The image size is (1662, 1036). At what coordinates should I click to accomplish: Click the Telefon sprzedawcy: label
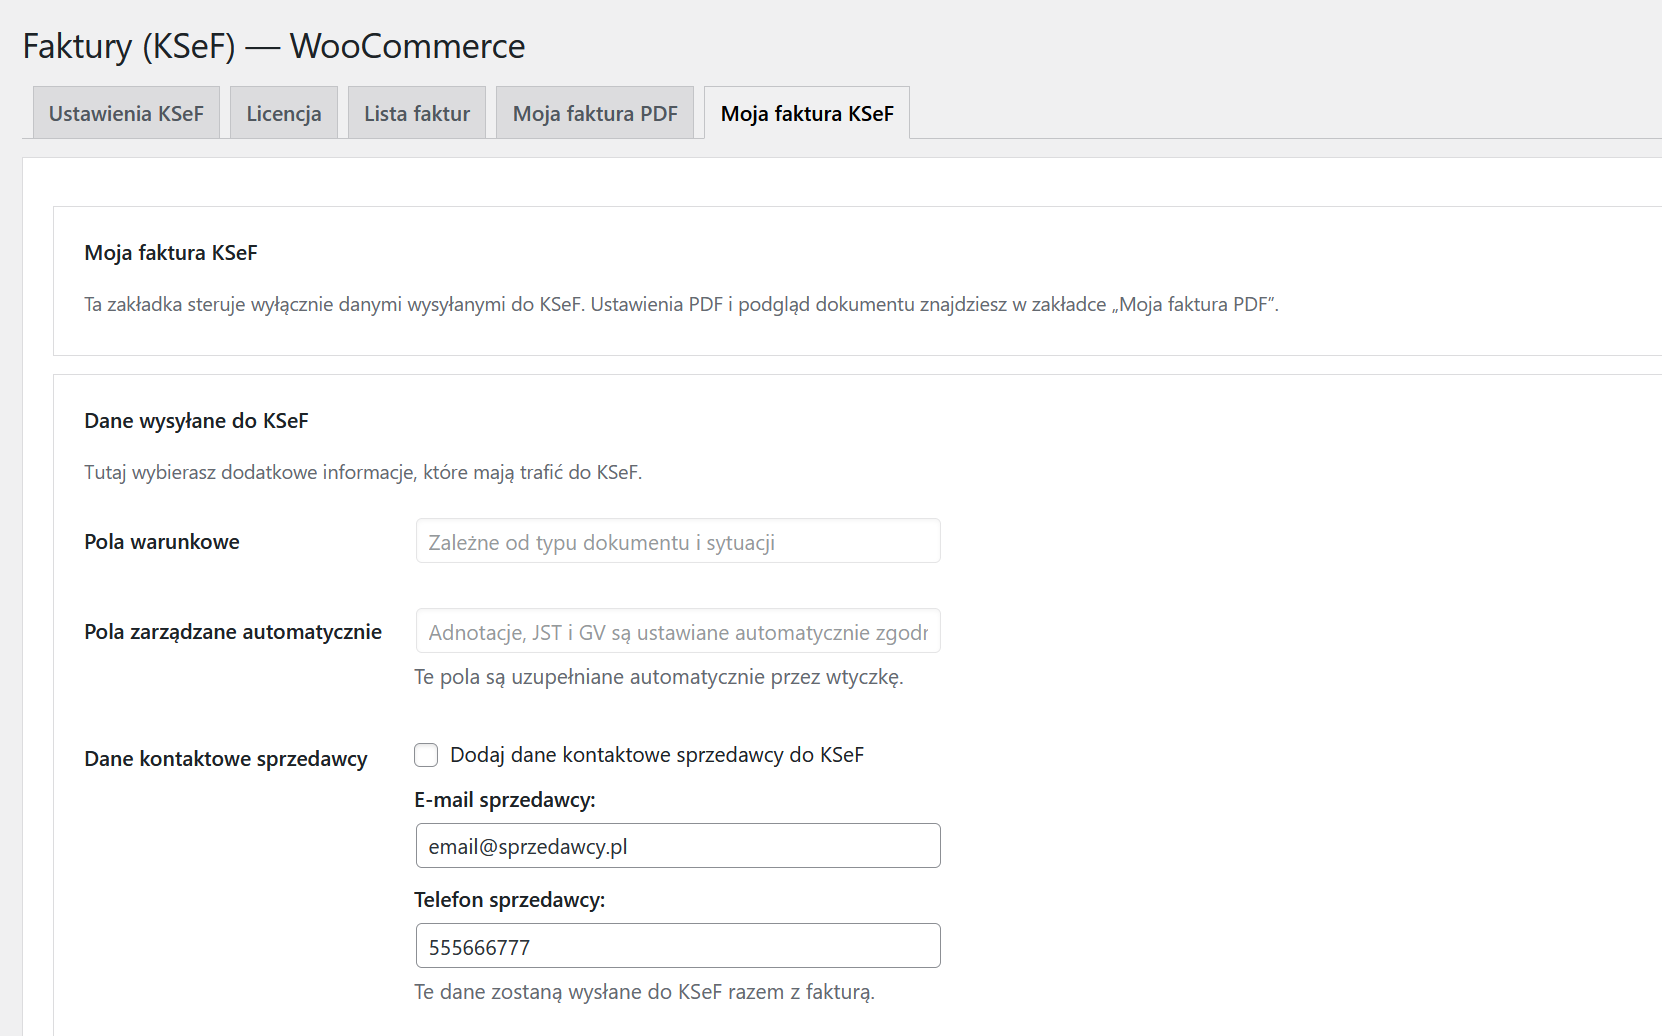[510, 900]
